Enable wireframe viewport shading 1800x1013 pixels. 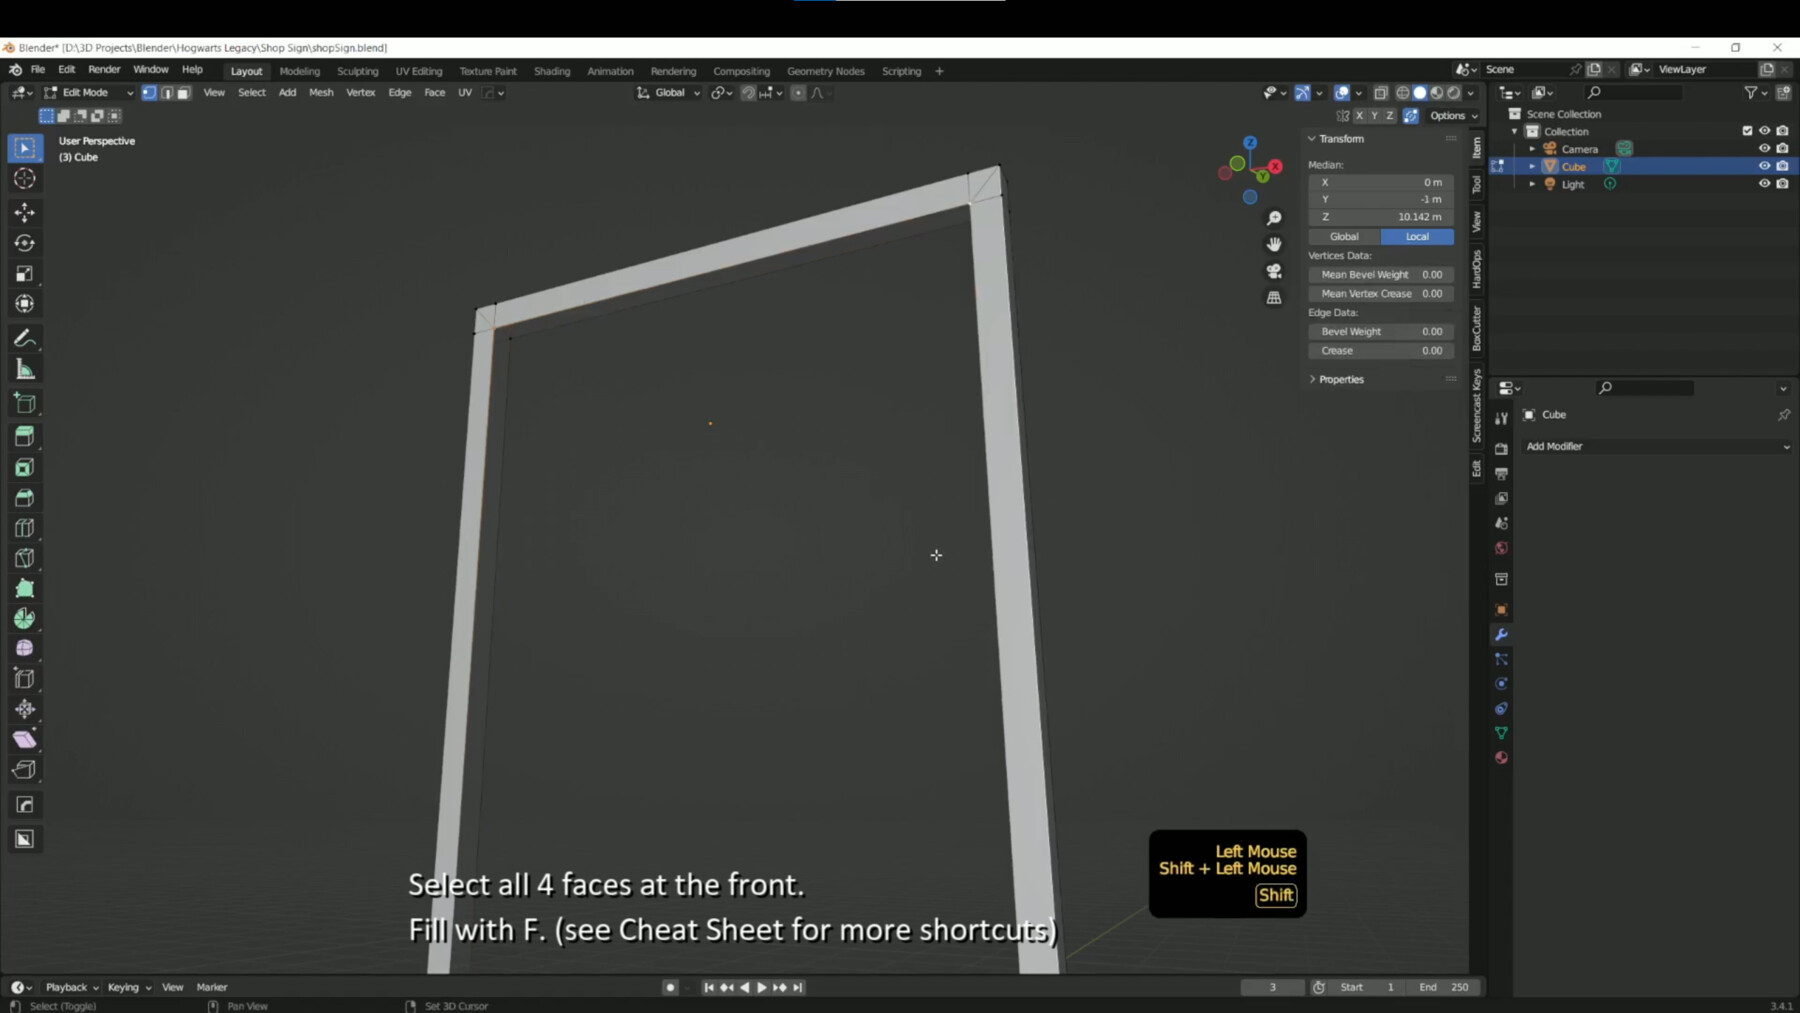(1403, 93)
